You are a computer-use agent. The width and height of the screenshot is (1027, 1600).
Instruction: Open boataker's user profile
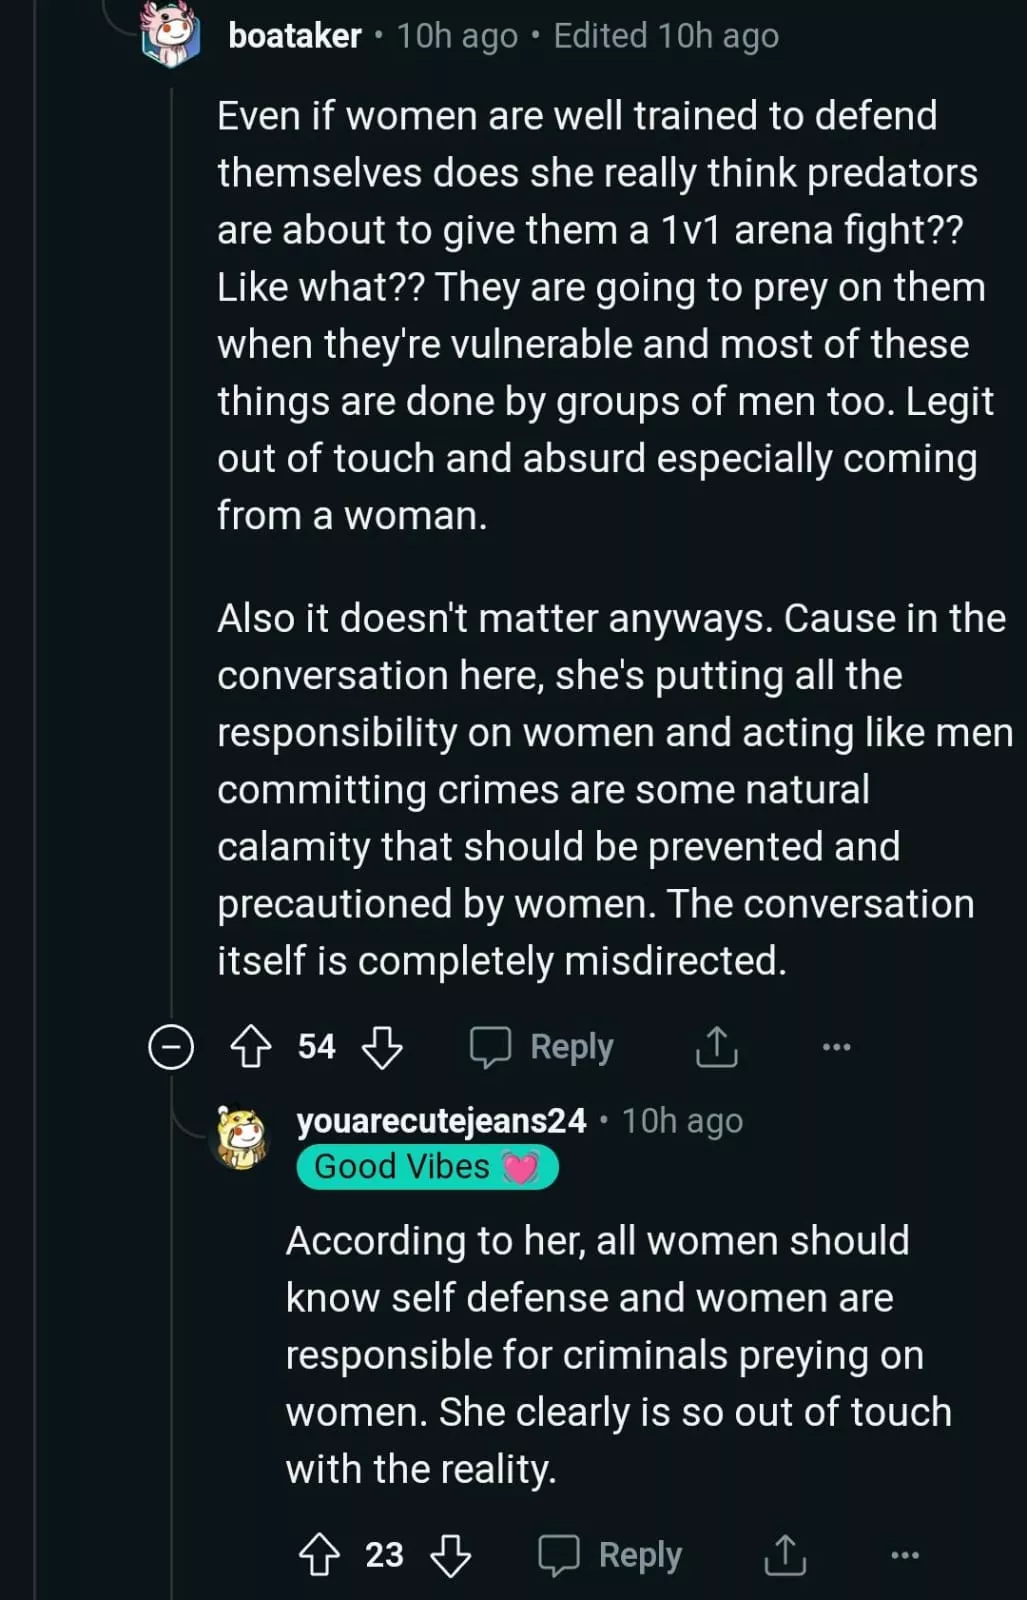click(x=294, y=36)
